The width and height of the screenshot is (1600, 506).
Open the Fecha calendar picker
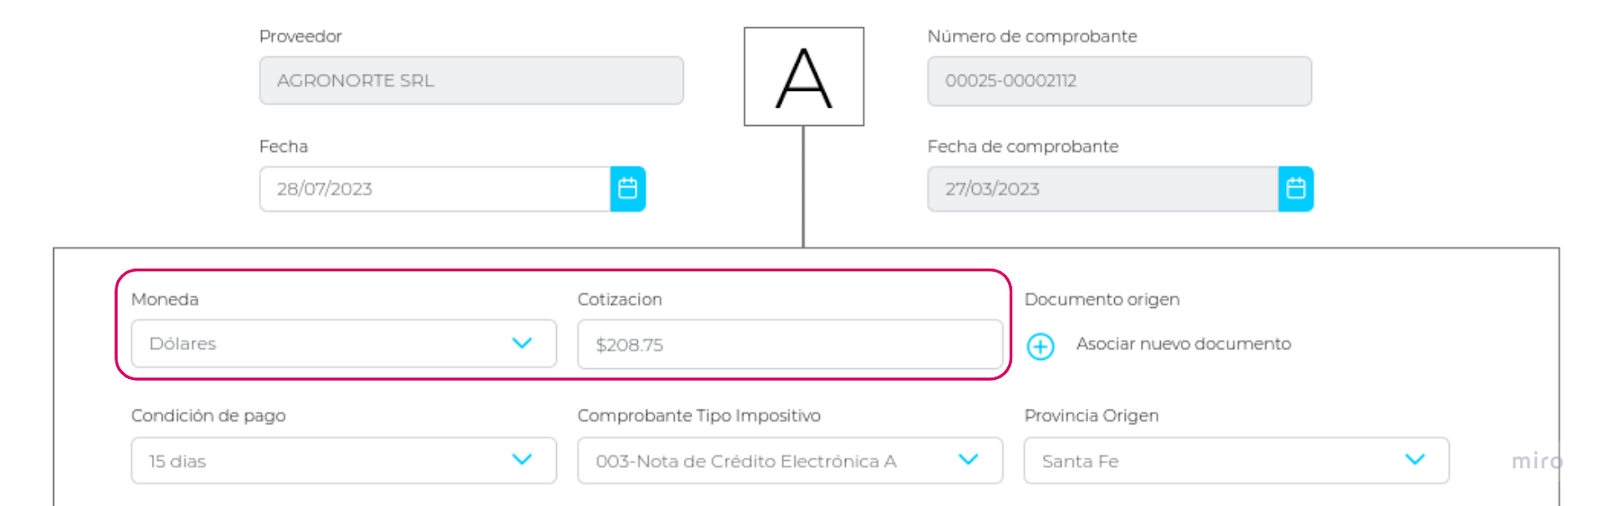pos(628,189)
